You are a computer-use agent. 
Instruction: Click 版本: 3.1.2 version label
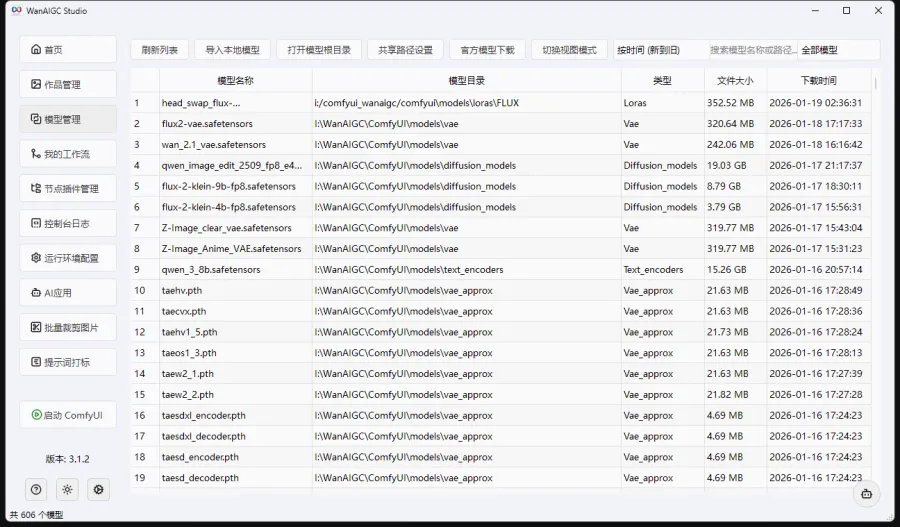click(68, 459)
